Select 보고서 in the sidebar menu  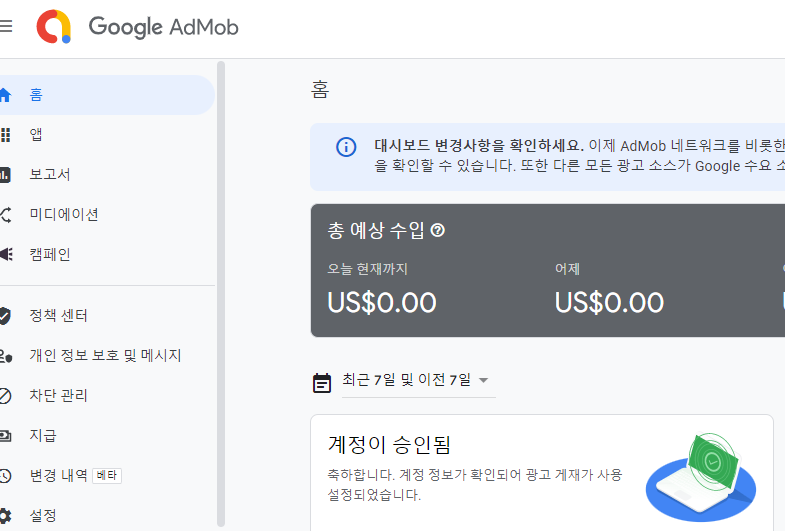[50, 175]
